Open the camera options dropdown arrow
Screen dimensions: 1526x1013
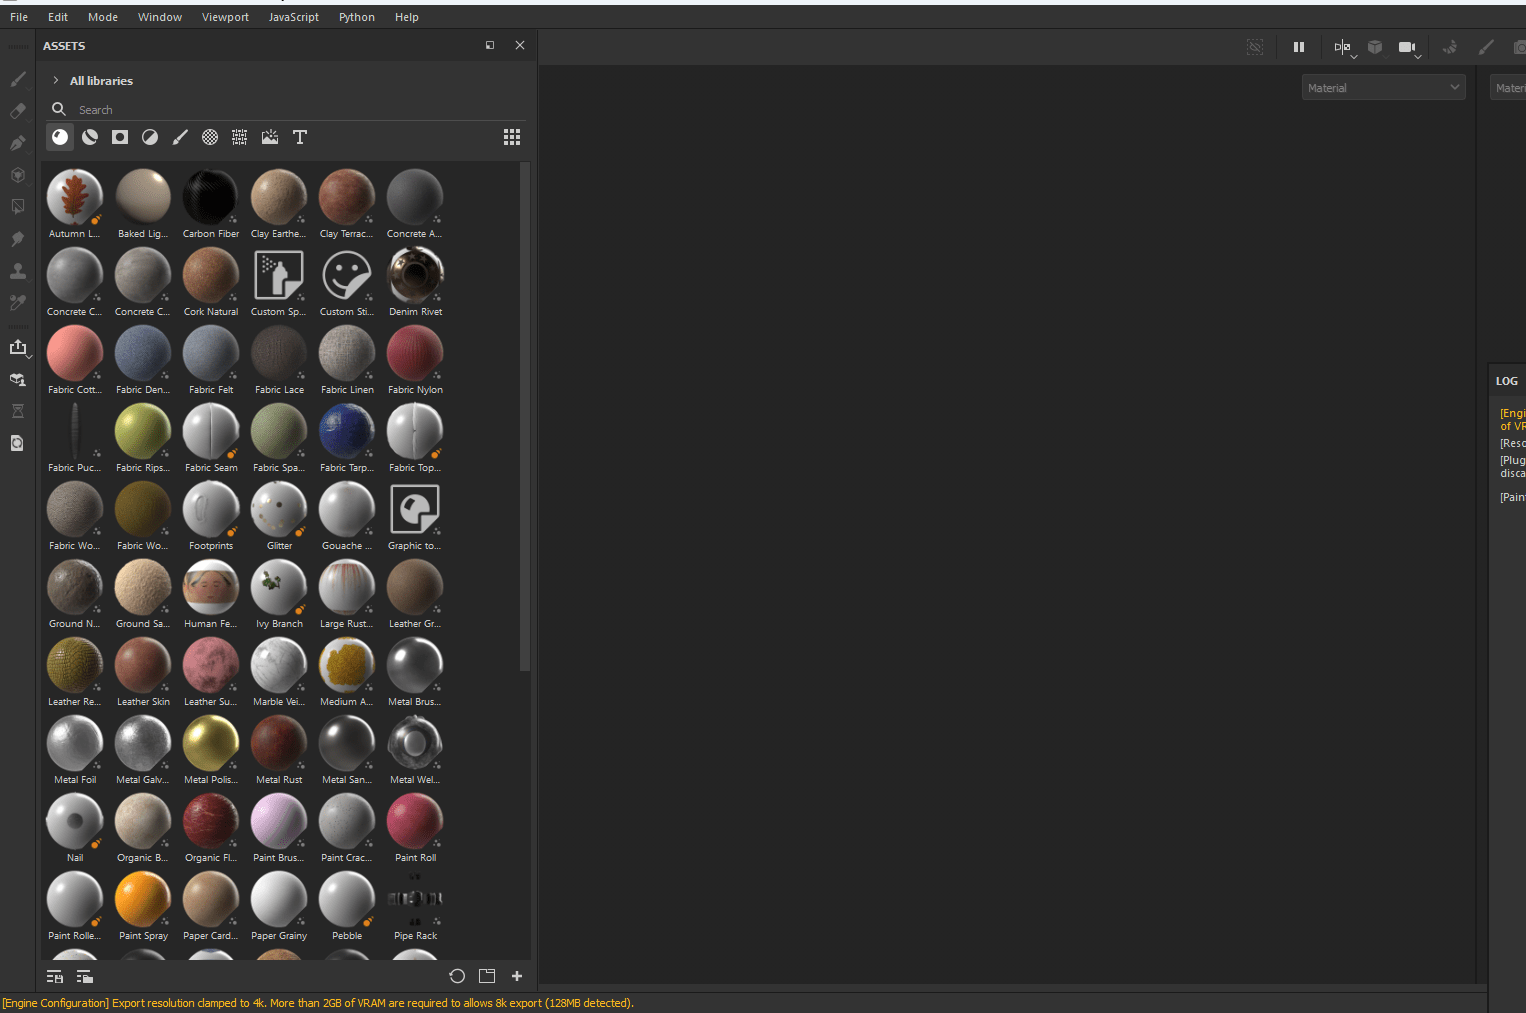click(1418, 57)
